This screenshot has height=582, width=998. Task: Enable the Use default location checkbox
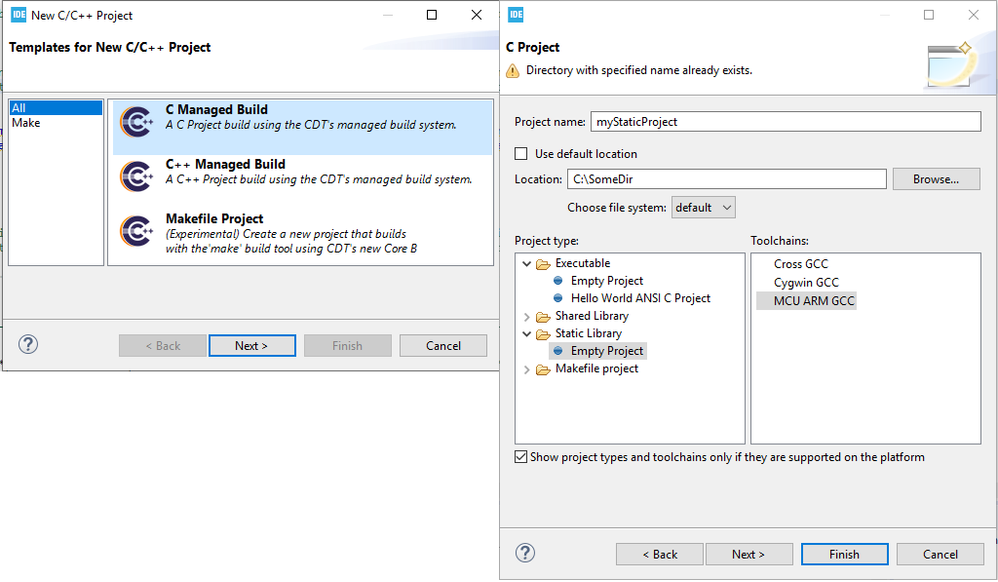pyautogui.click(x=521, y=154)
